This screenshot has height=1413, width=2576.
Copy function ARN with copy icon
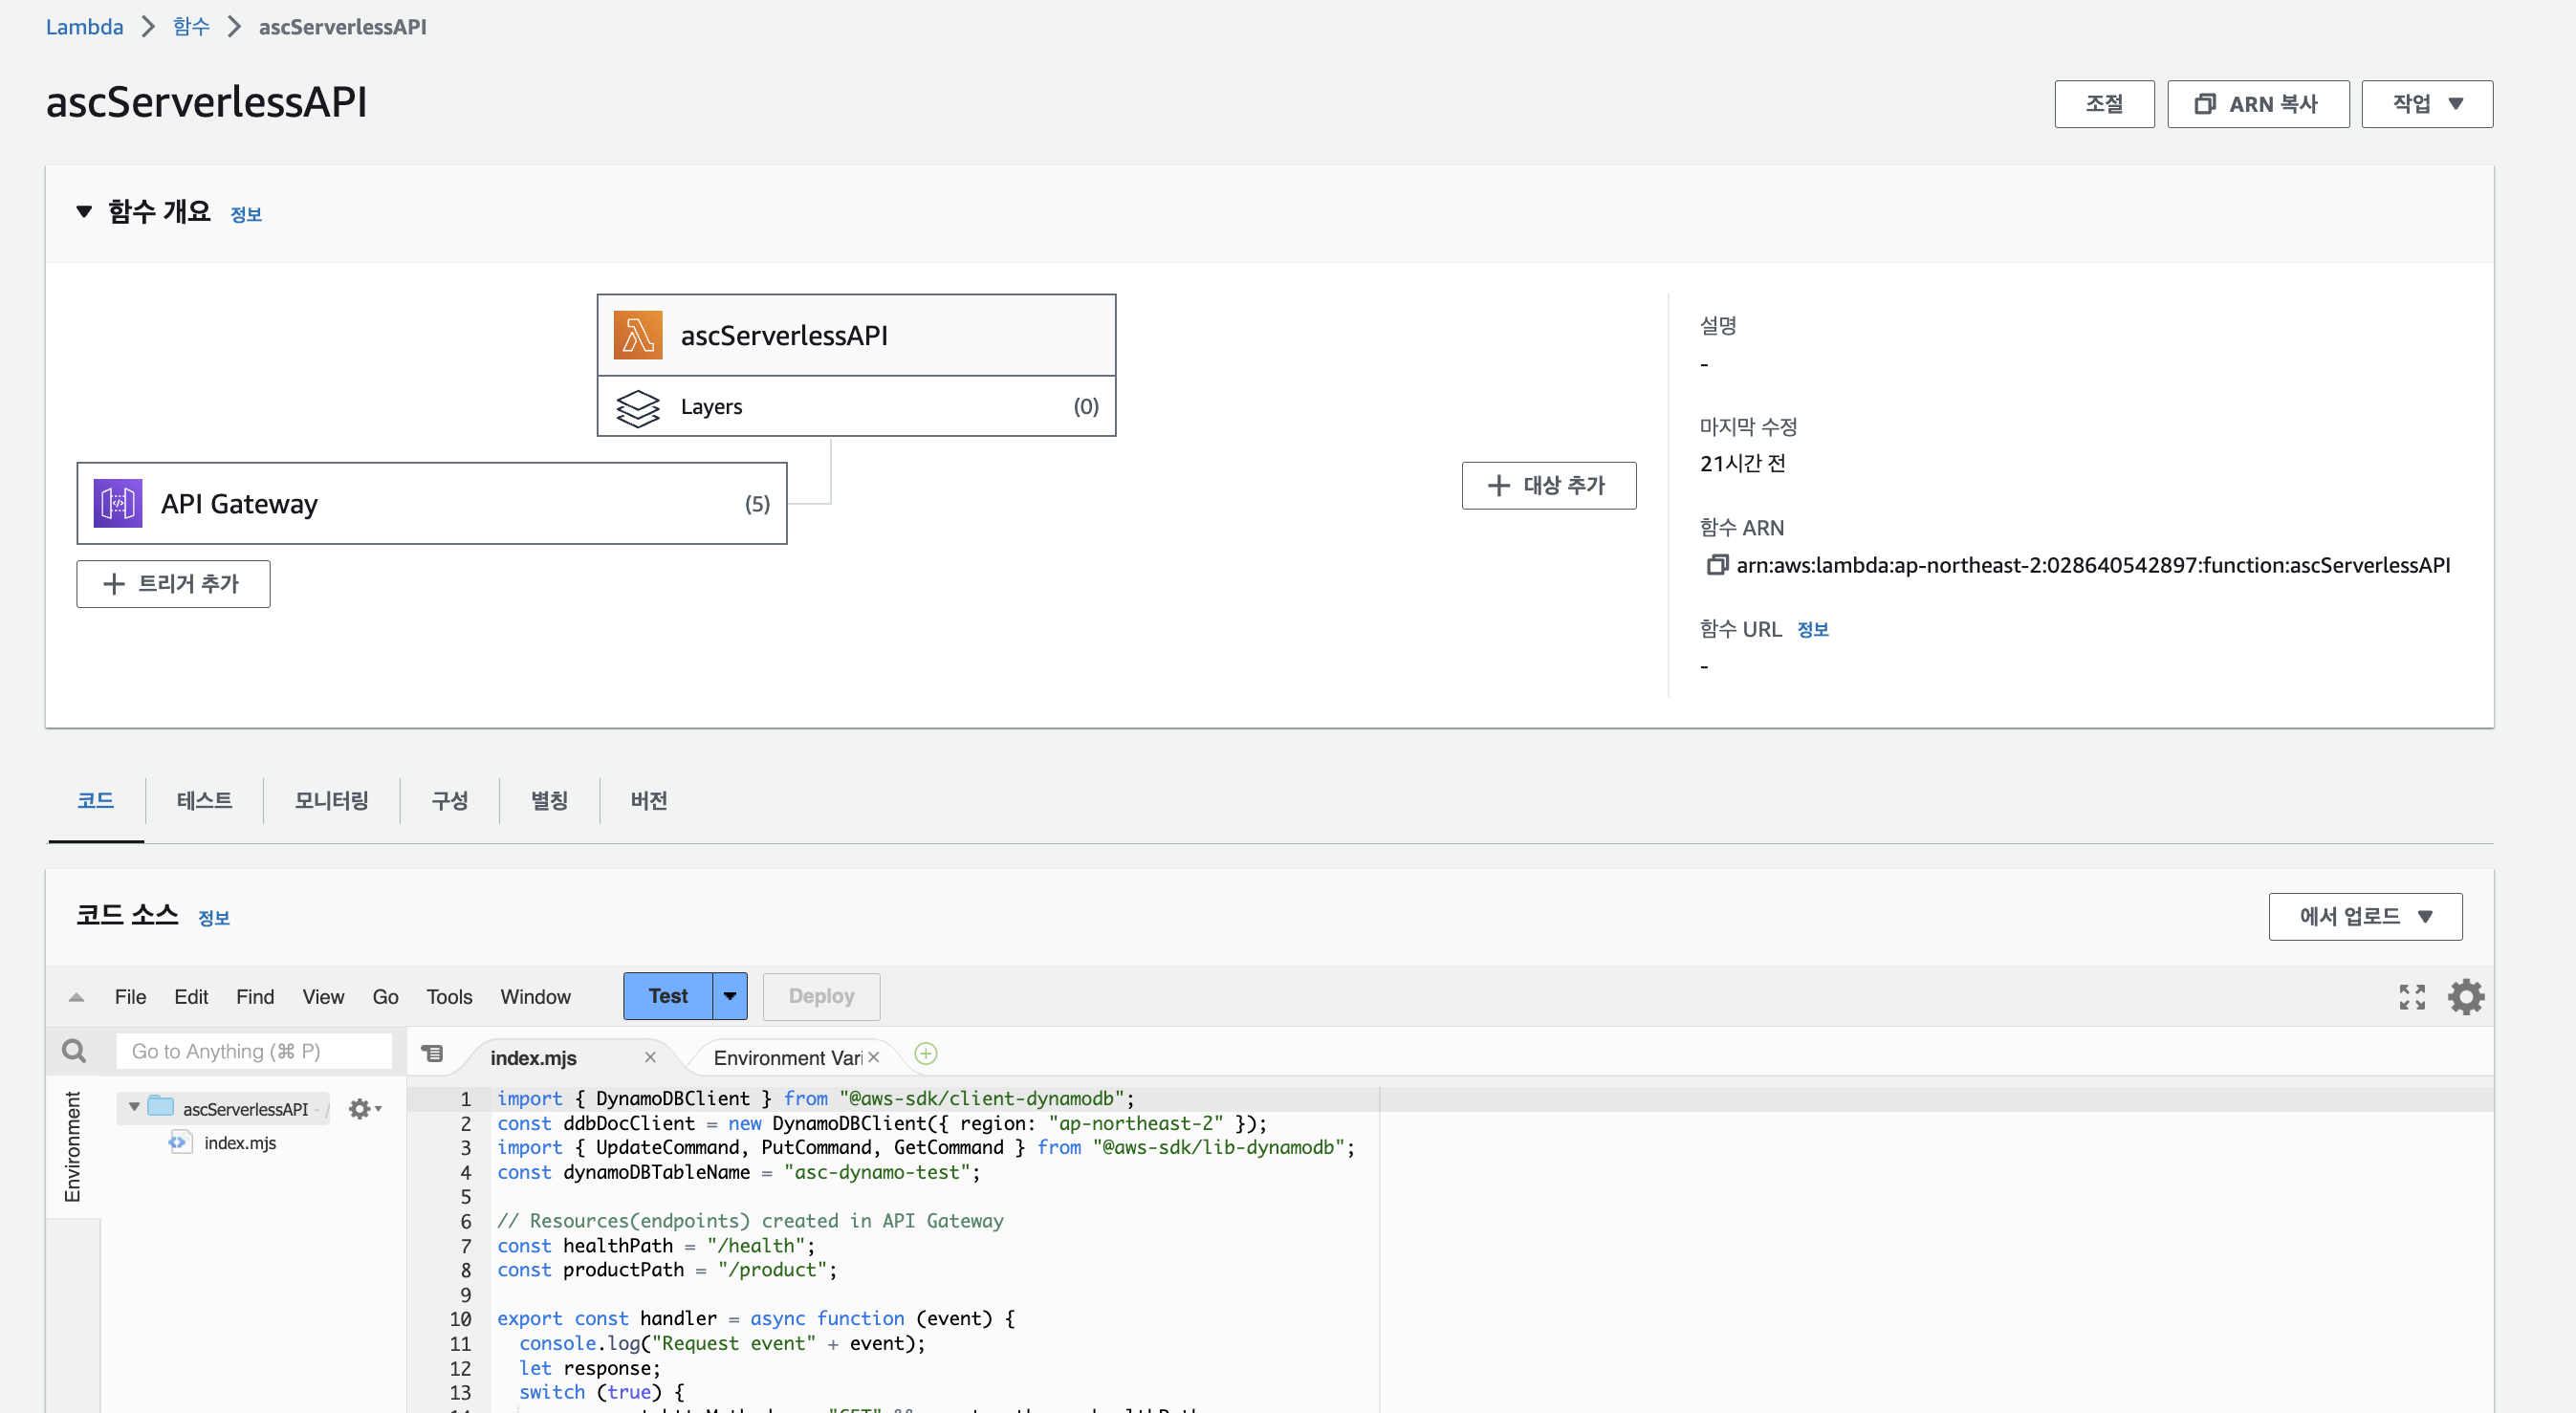coord(1716,565)
